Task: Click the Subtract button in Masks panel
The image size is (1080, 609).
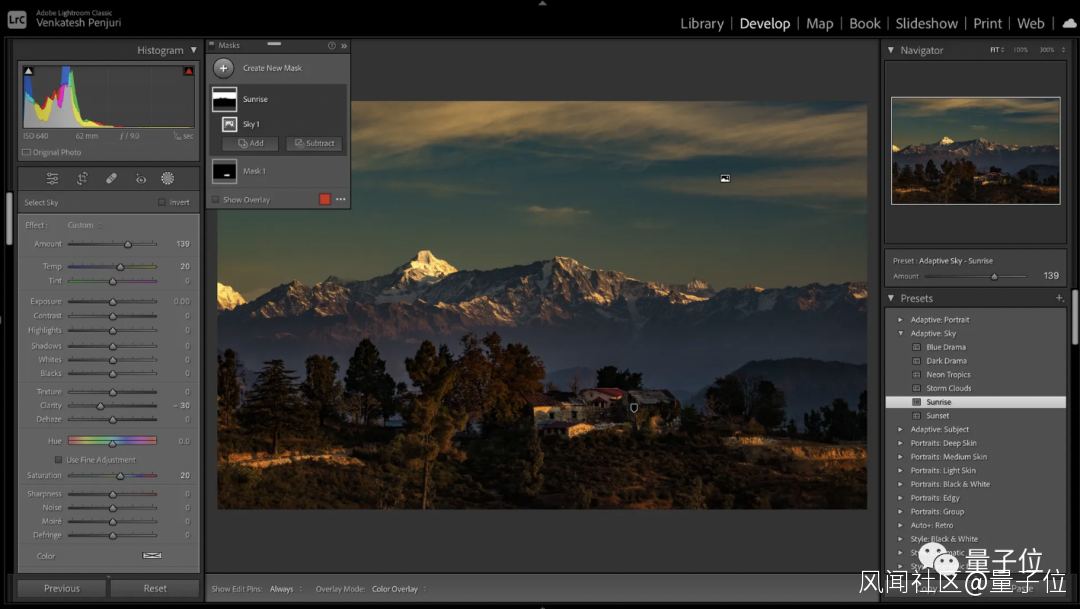Action: [314, 143]
